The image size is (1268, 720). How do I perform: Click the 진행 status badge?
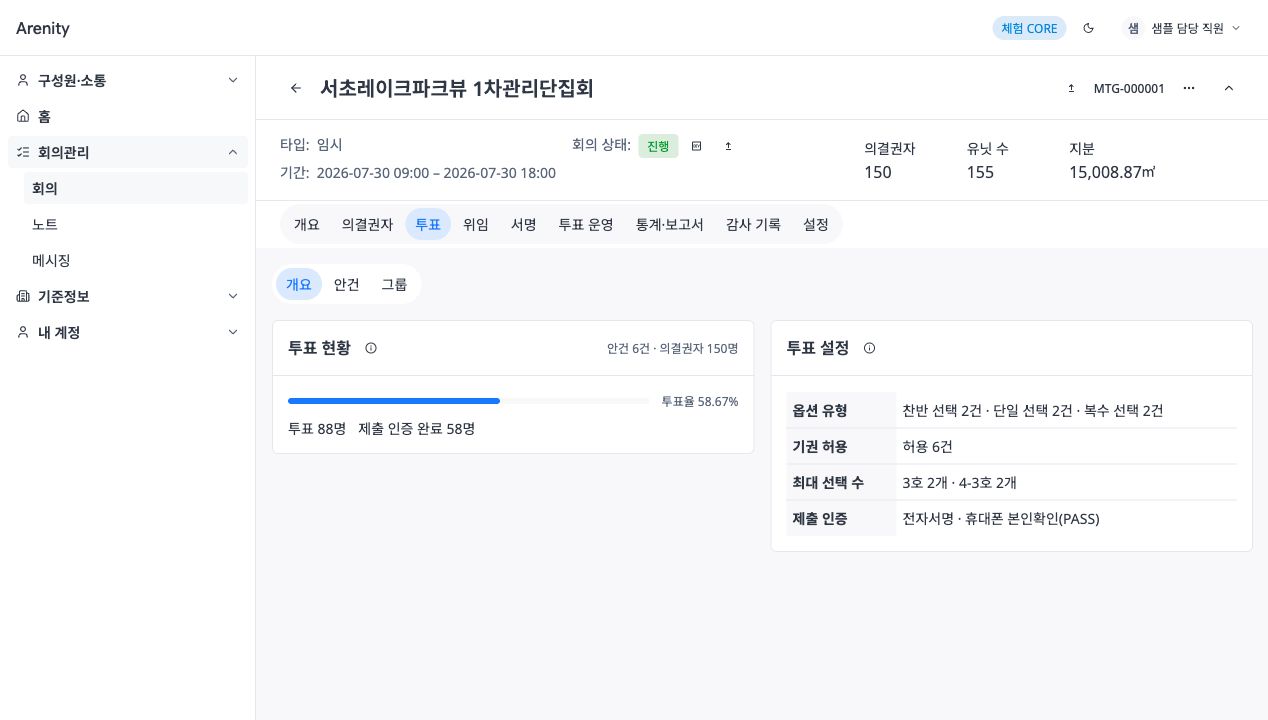pyautogui.click(x=658, y=146)
